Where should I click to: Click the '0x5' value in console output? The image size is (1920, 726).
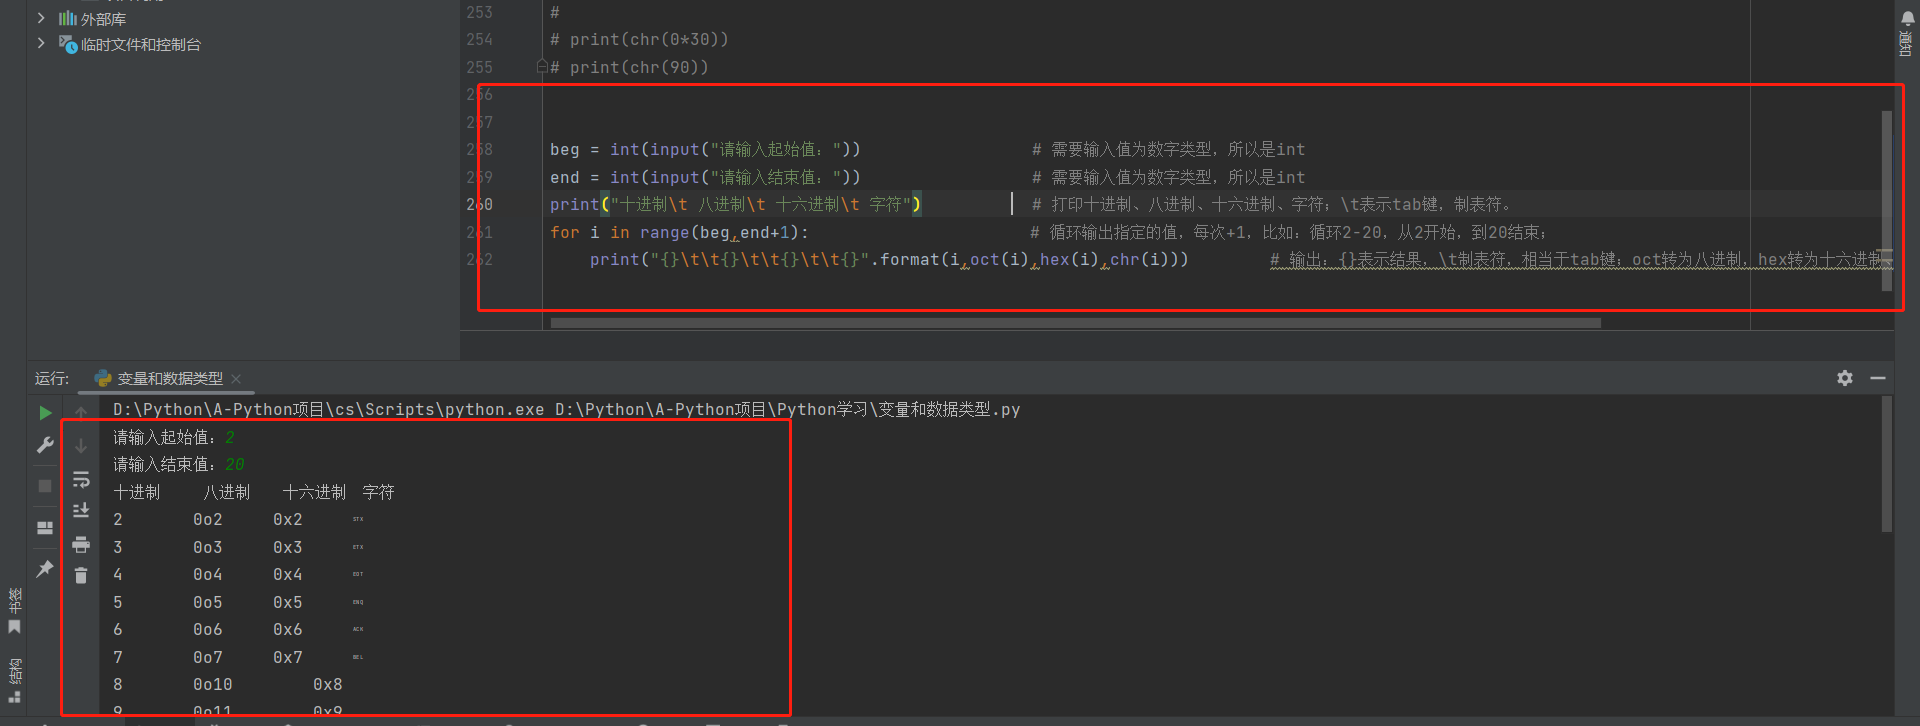pos(288,602)
